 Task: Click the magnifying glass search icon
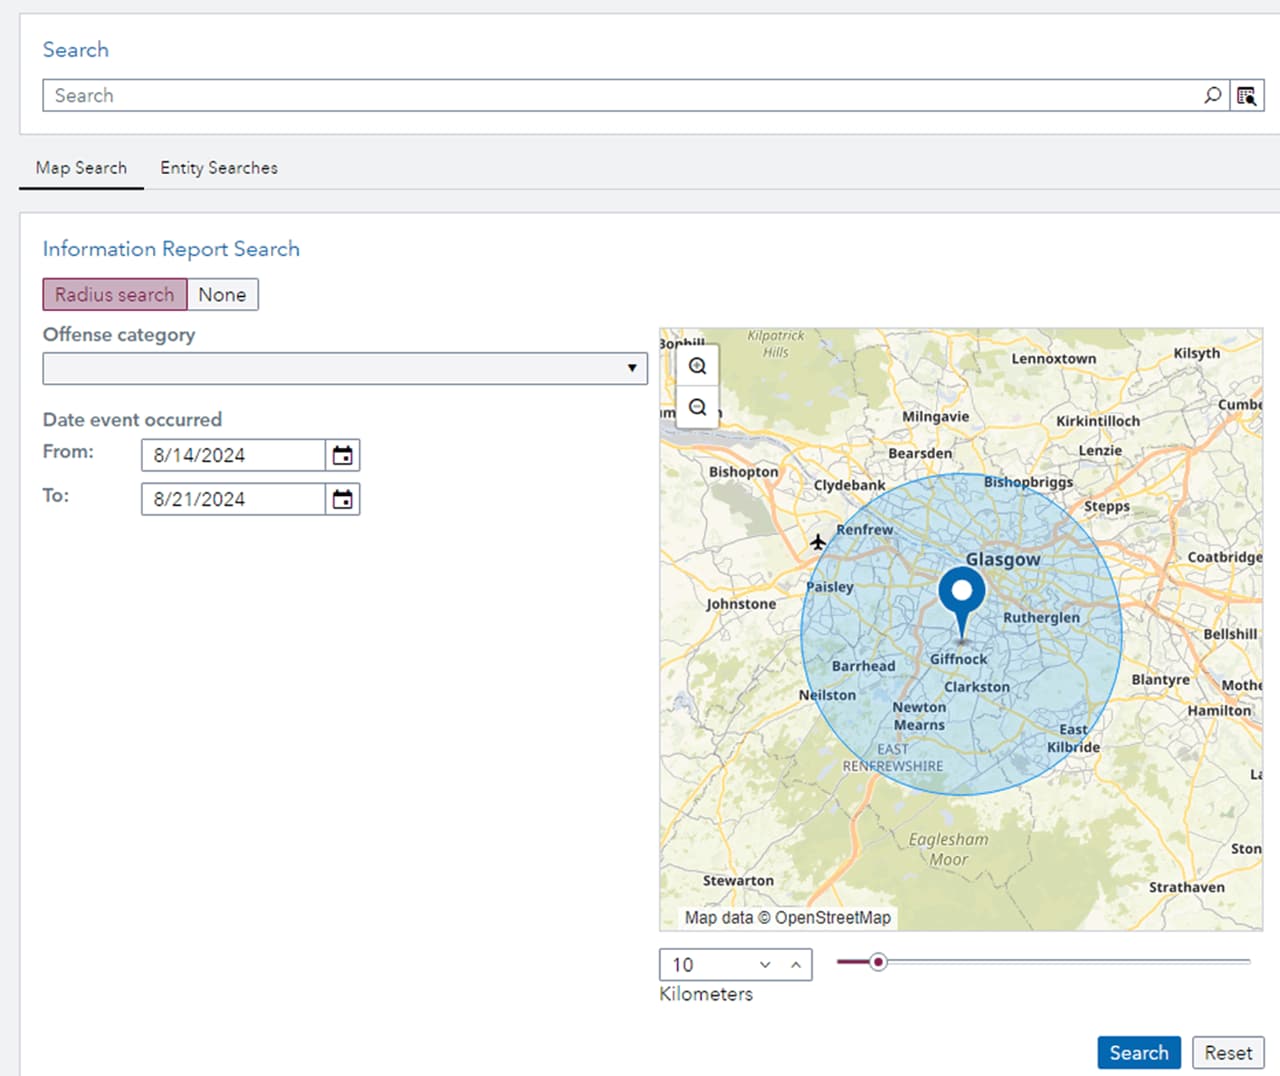click(x=1212, y=95)
